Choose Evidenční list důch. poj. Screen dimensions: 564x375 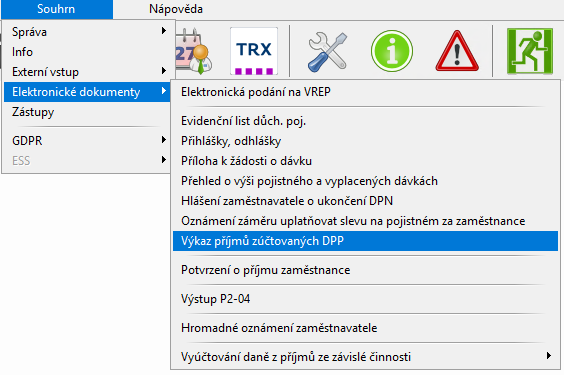[x=365, y=121]
